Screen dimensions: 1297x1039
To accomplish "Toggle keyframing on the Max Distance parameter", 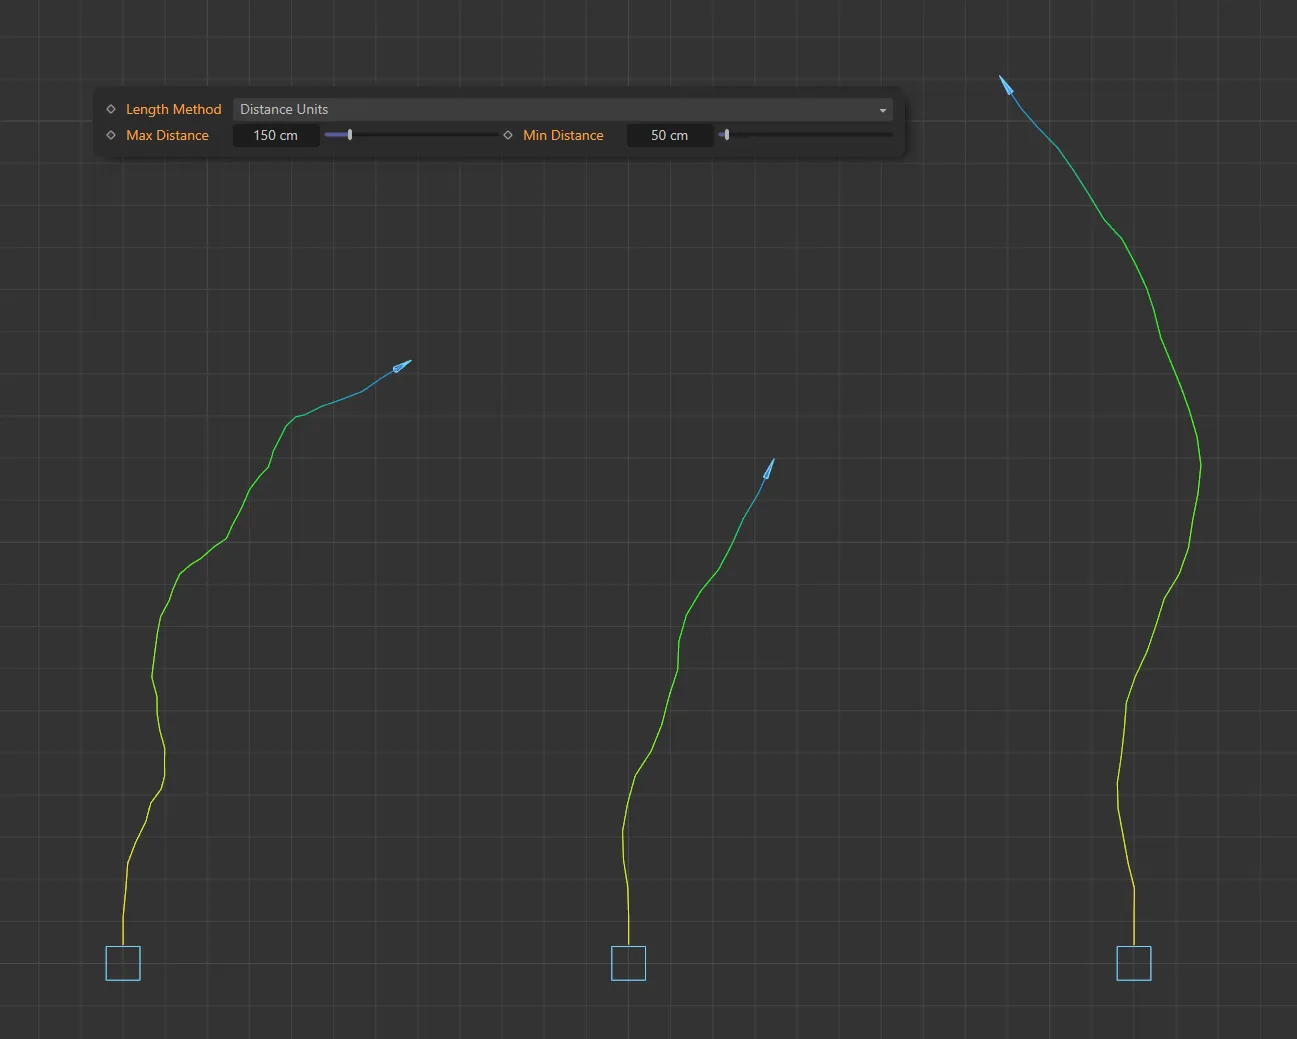I will click(x=110, y=135).
